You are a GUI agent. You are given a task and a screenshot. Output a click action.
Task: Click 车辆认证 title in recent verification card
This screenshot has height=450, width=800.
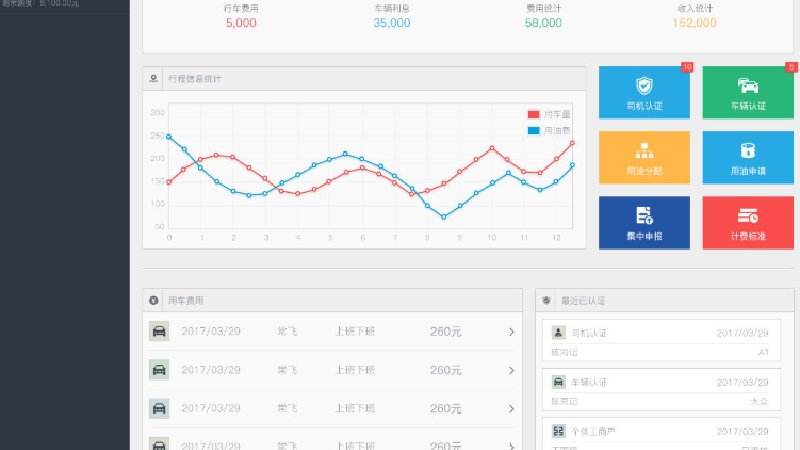click(589, 382)
